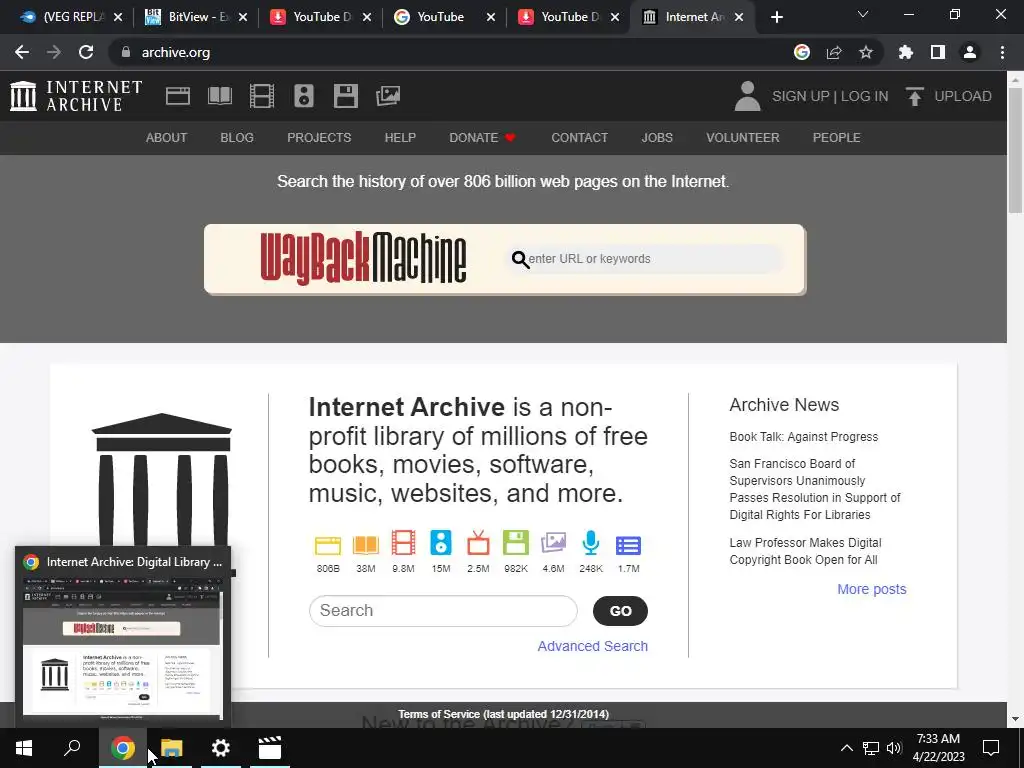Open the Chrome profile icon
Screen dimensions: 1024x768
(970, 52)
